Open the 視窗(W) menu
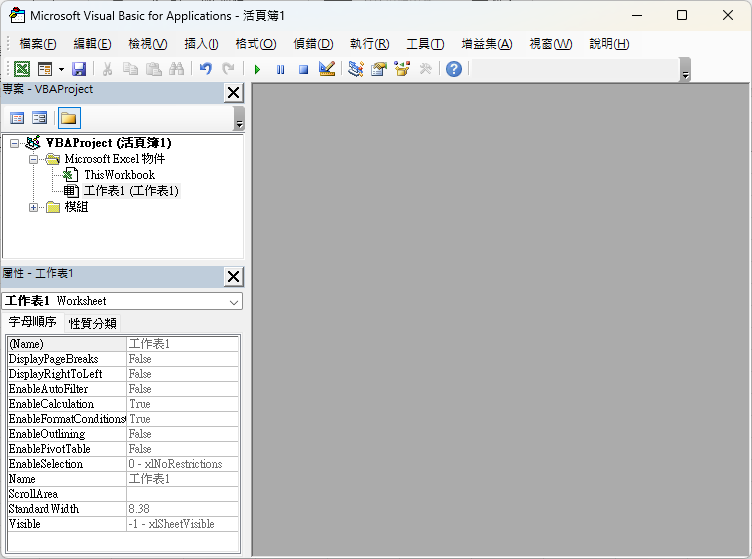 click(551, 44)
